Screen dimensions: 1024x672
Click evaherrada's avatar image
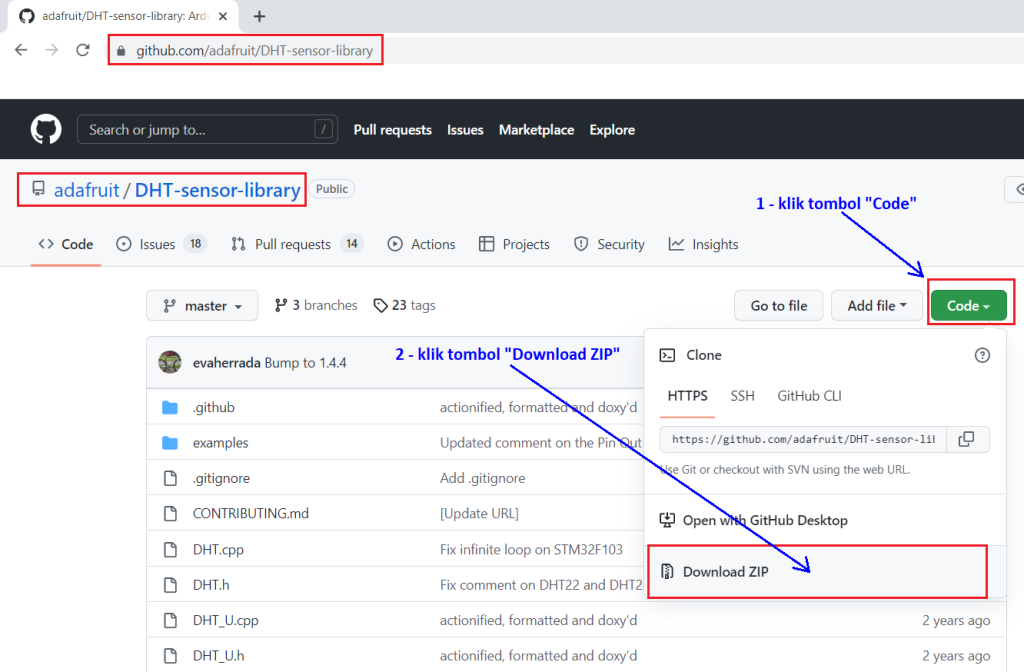[172, 365]
